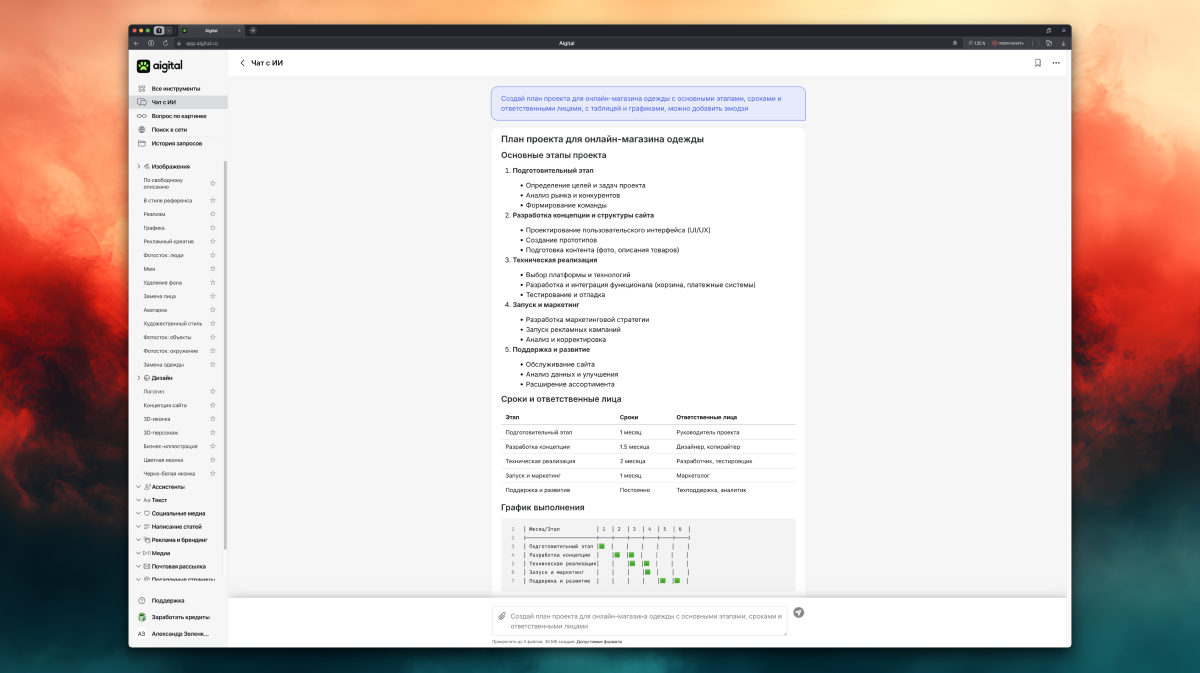The image size is (1200, 673).
Task: Open Вопрос по картинке tool
Action: [171, 116]
